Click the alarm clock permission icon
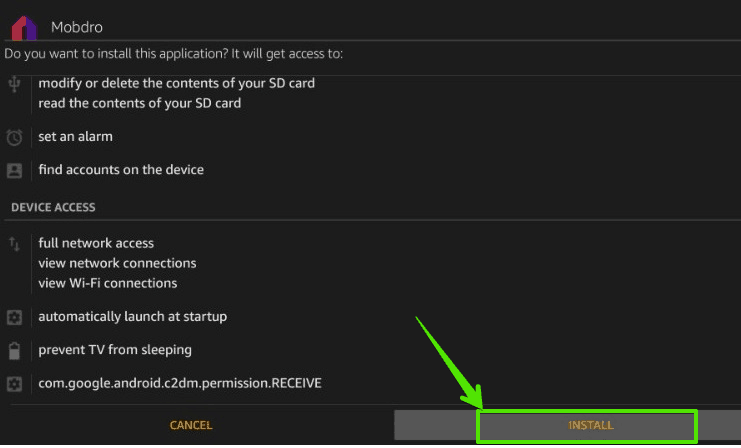Image resolution: width=741 pixels, height=448 pixels. point(14,137)
